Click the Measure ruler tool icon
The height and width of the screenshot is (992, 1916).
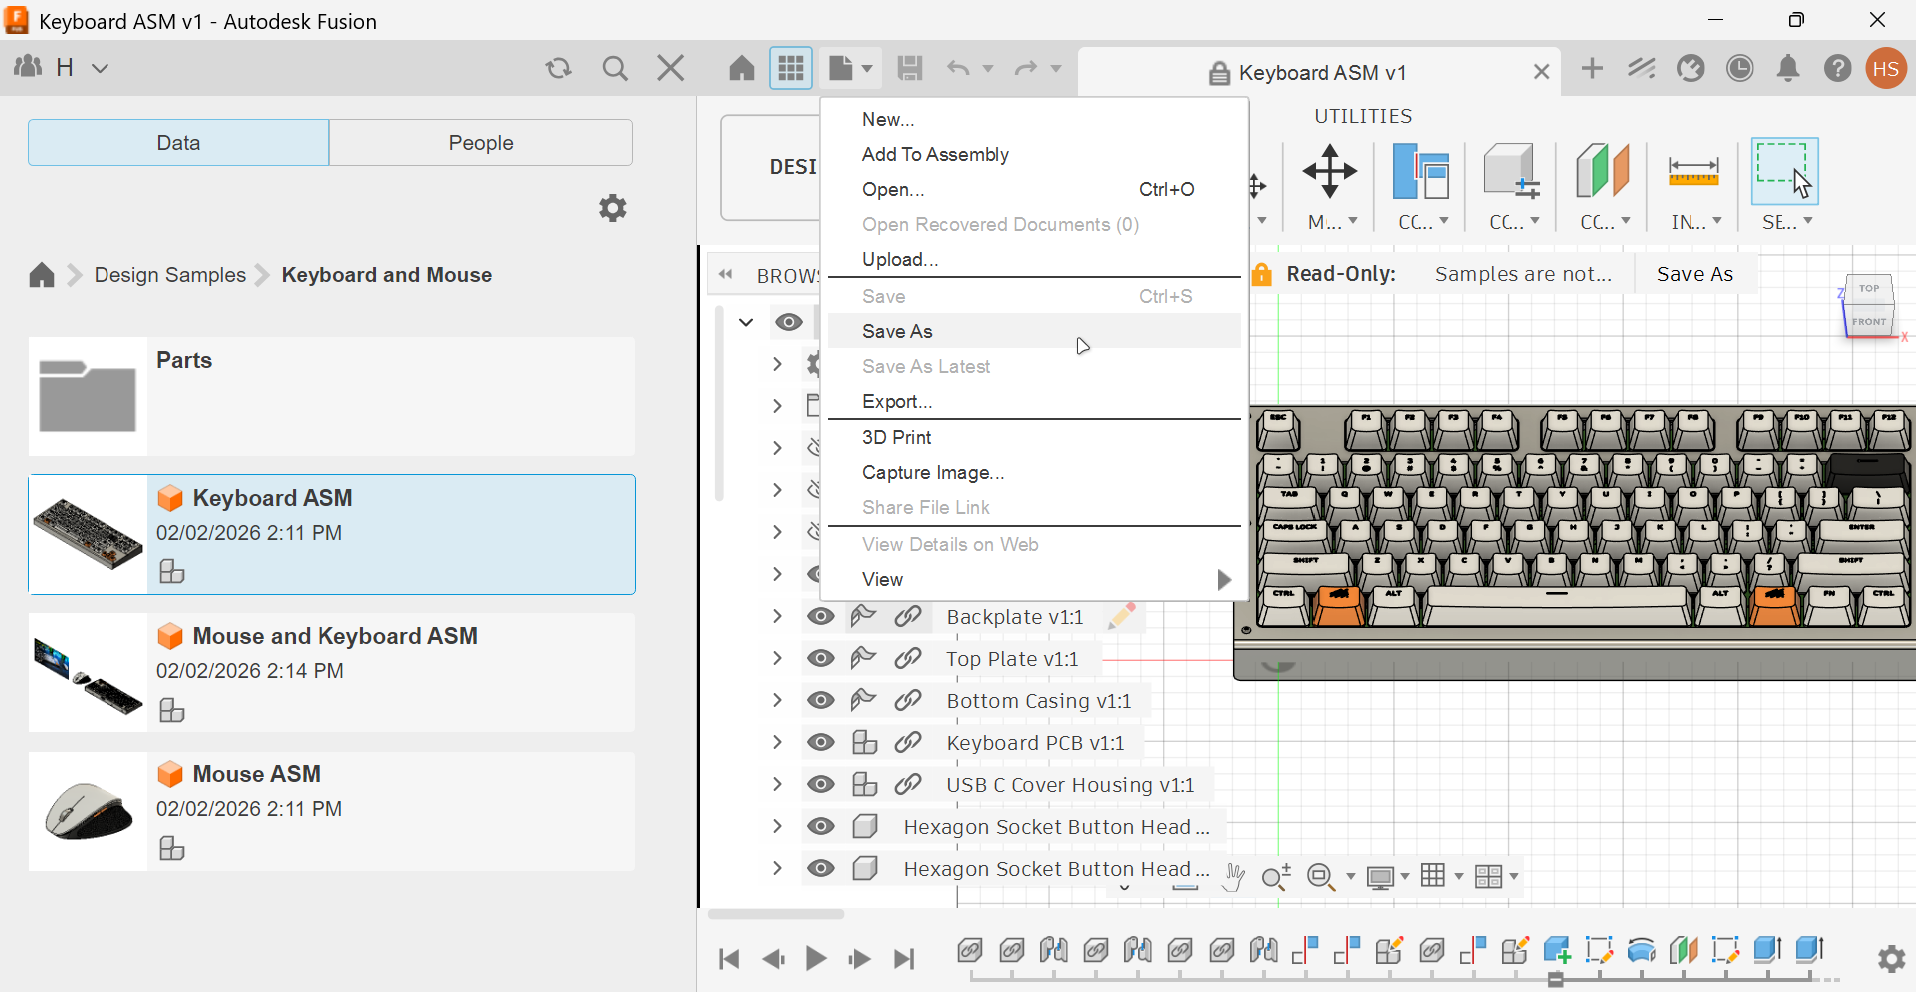tap(1693, 171)
